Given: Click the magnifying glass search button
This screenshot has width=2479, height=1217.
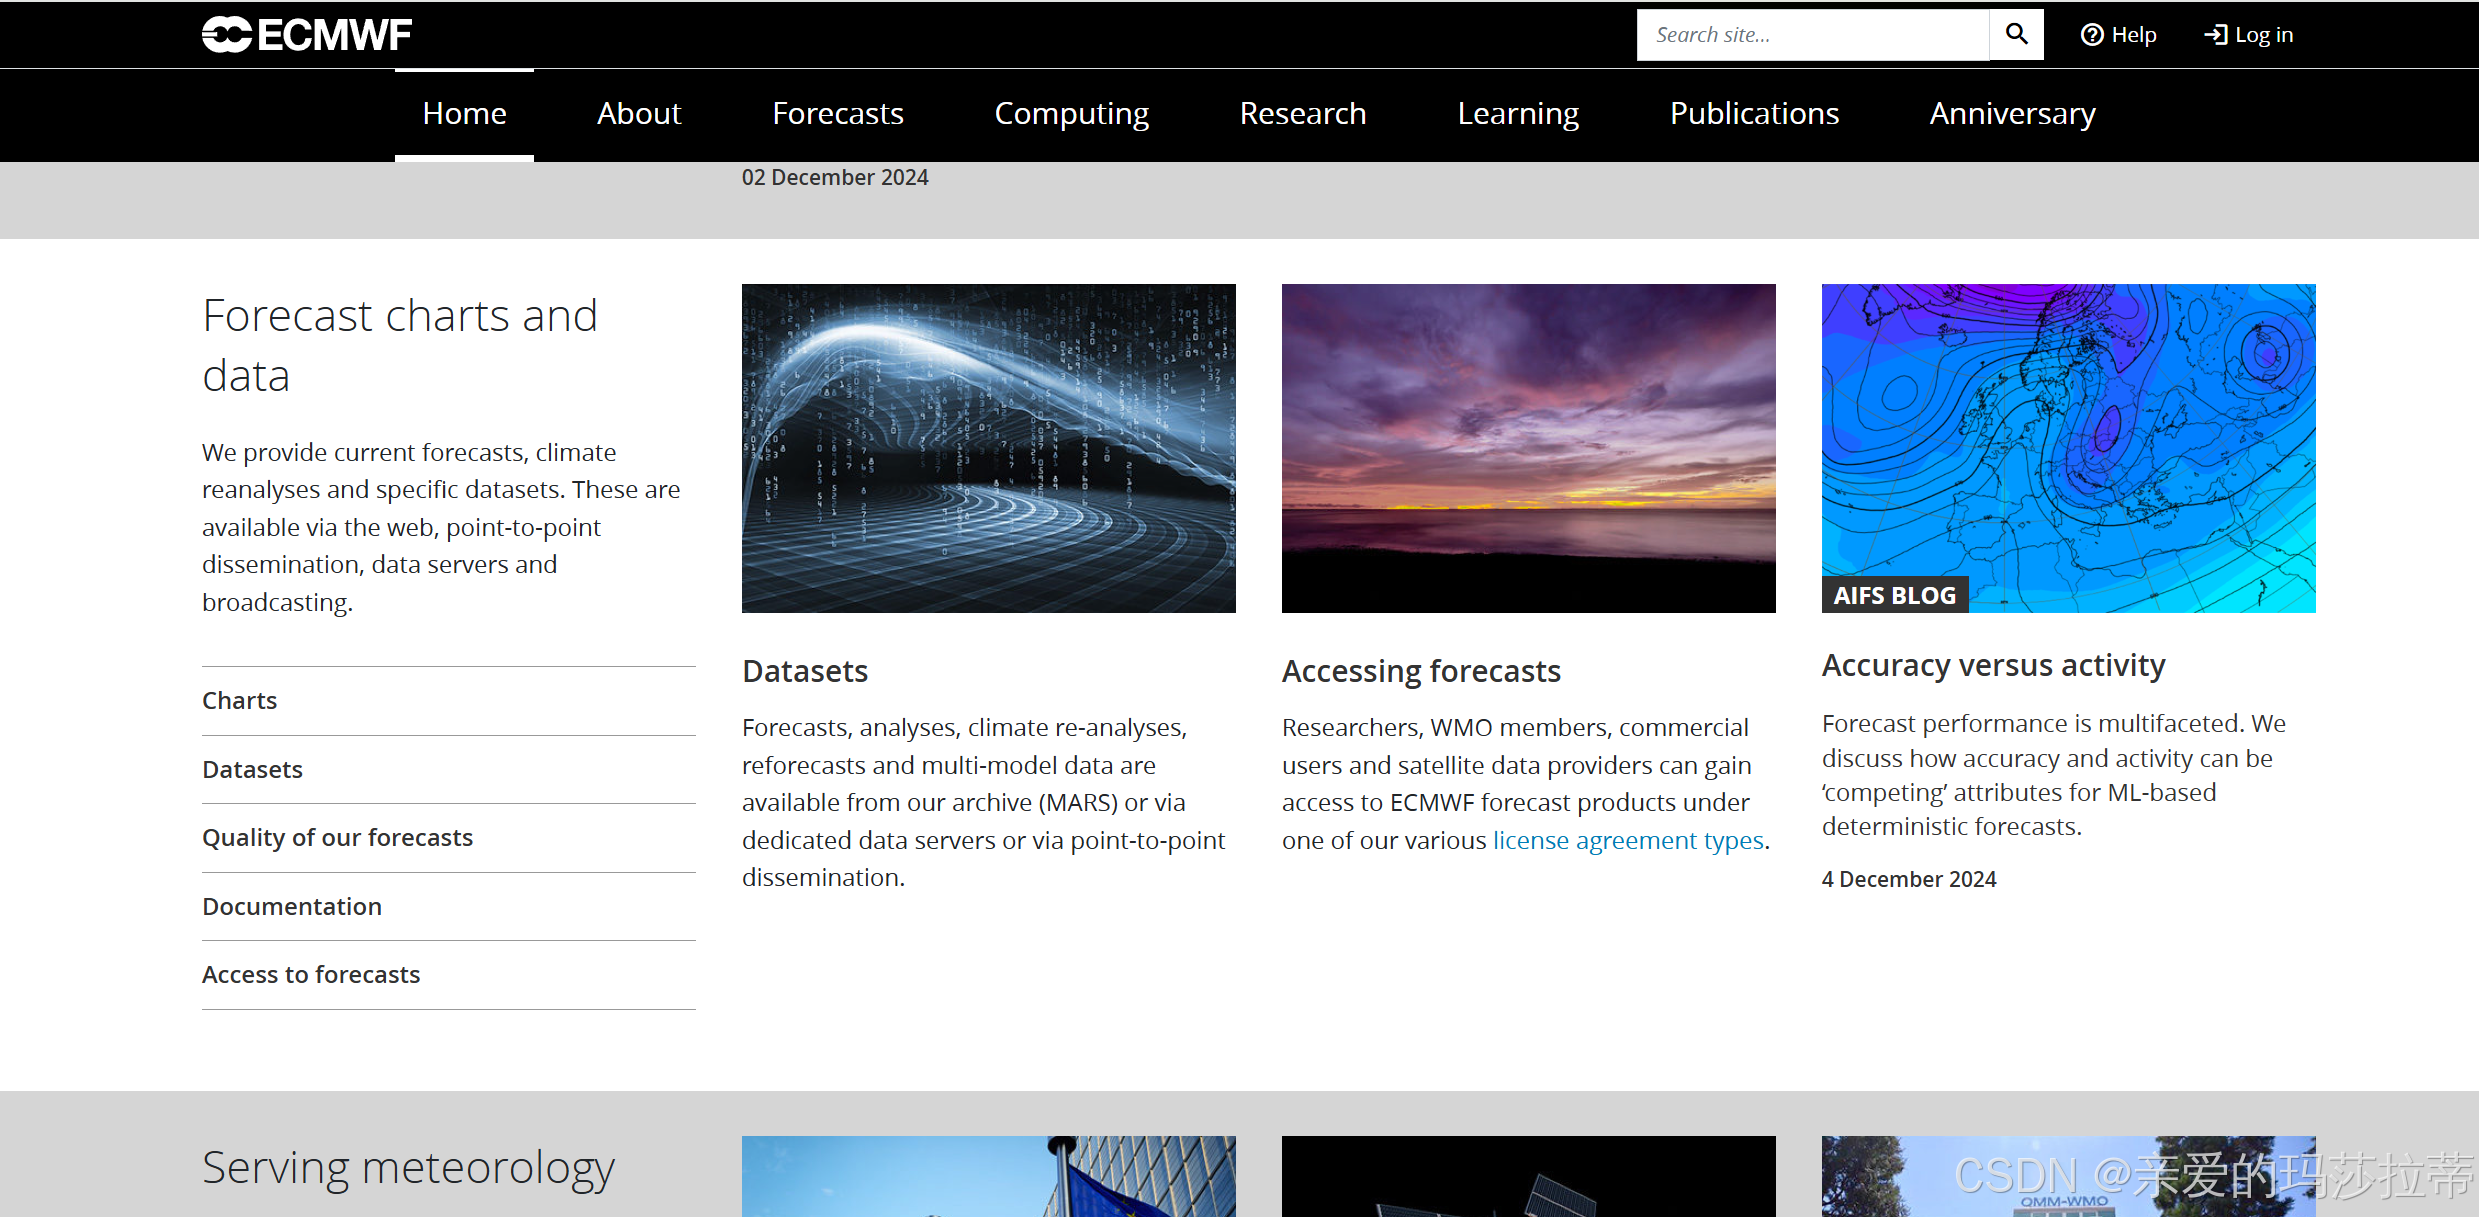Looking at the screenshot, I should (x=2016, y=35).
